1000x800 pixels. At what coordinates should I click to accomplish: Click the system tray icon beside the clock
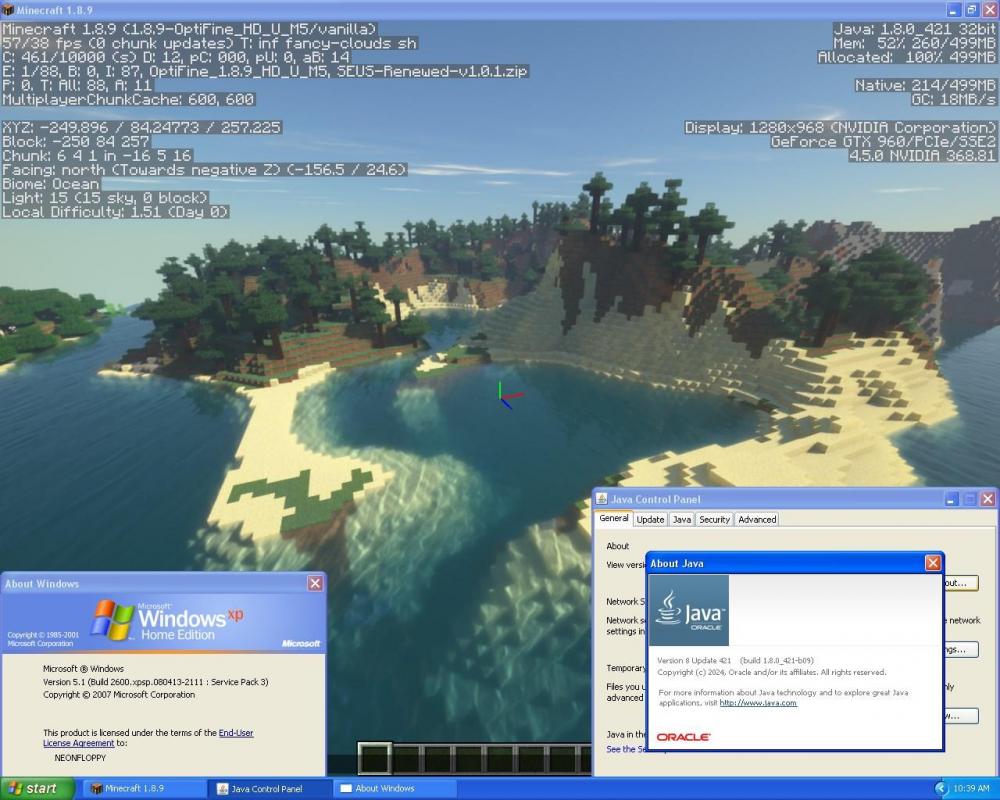click(941, 789)
